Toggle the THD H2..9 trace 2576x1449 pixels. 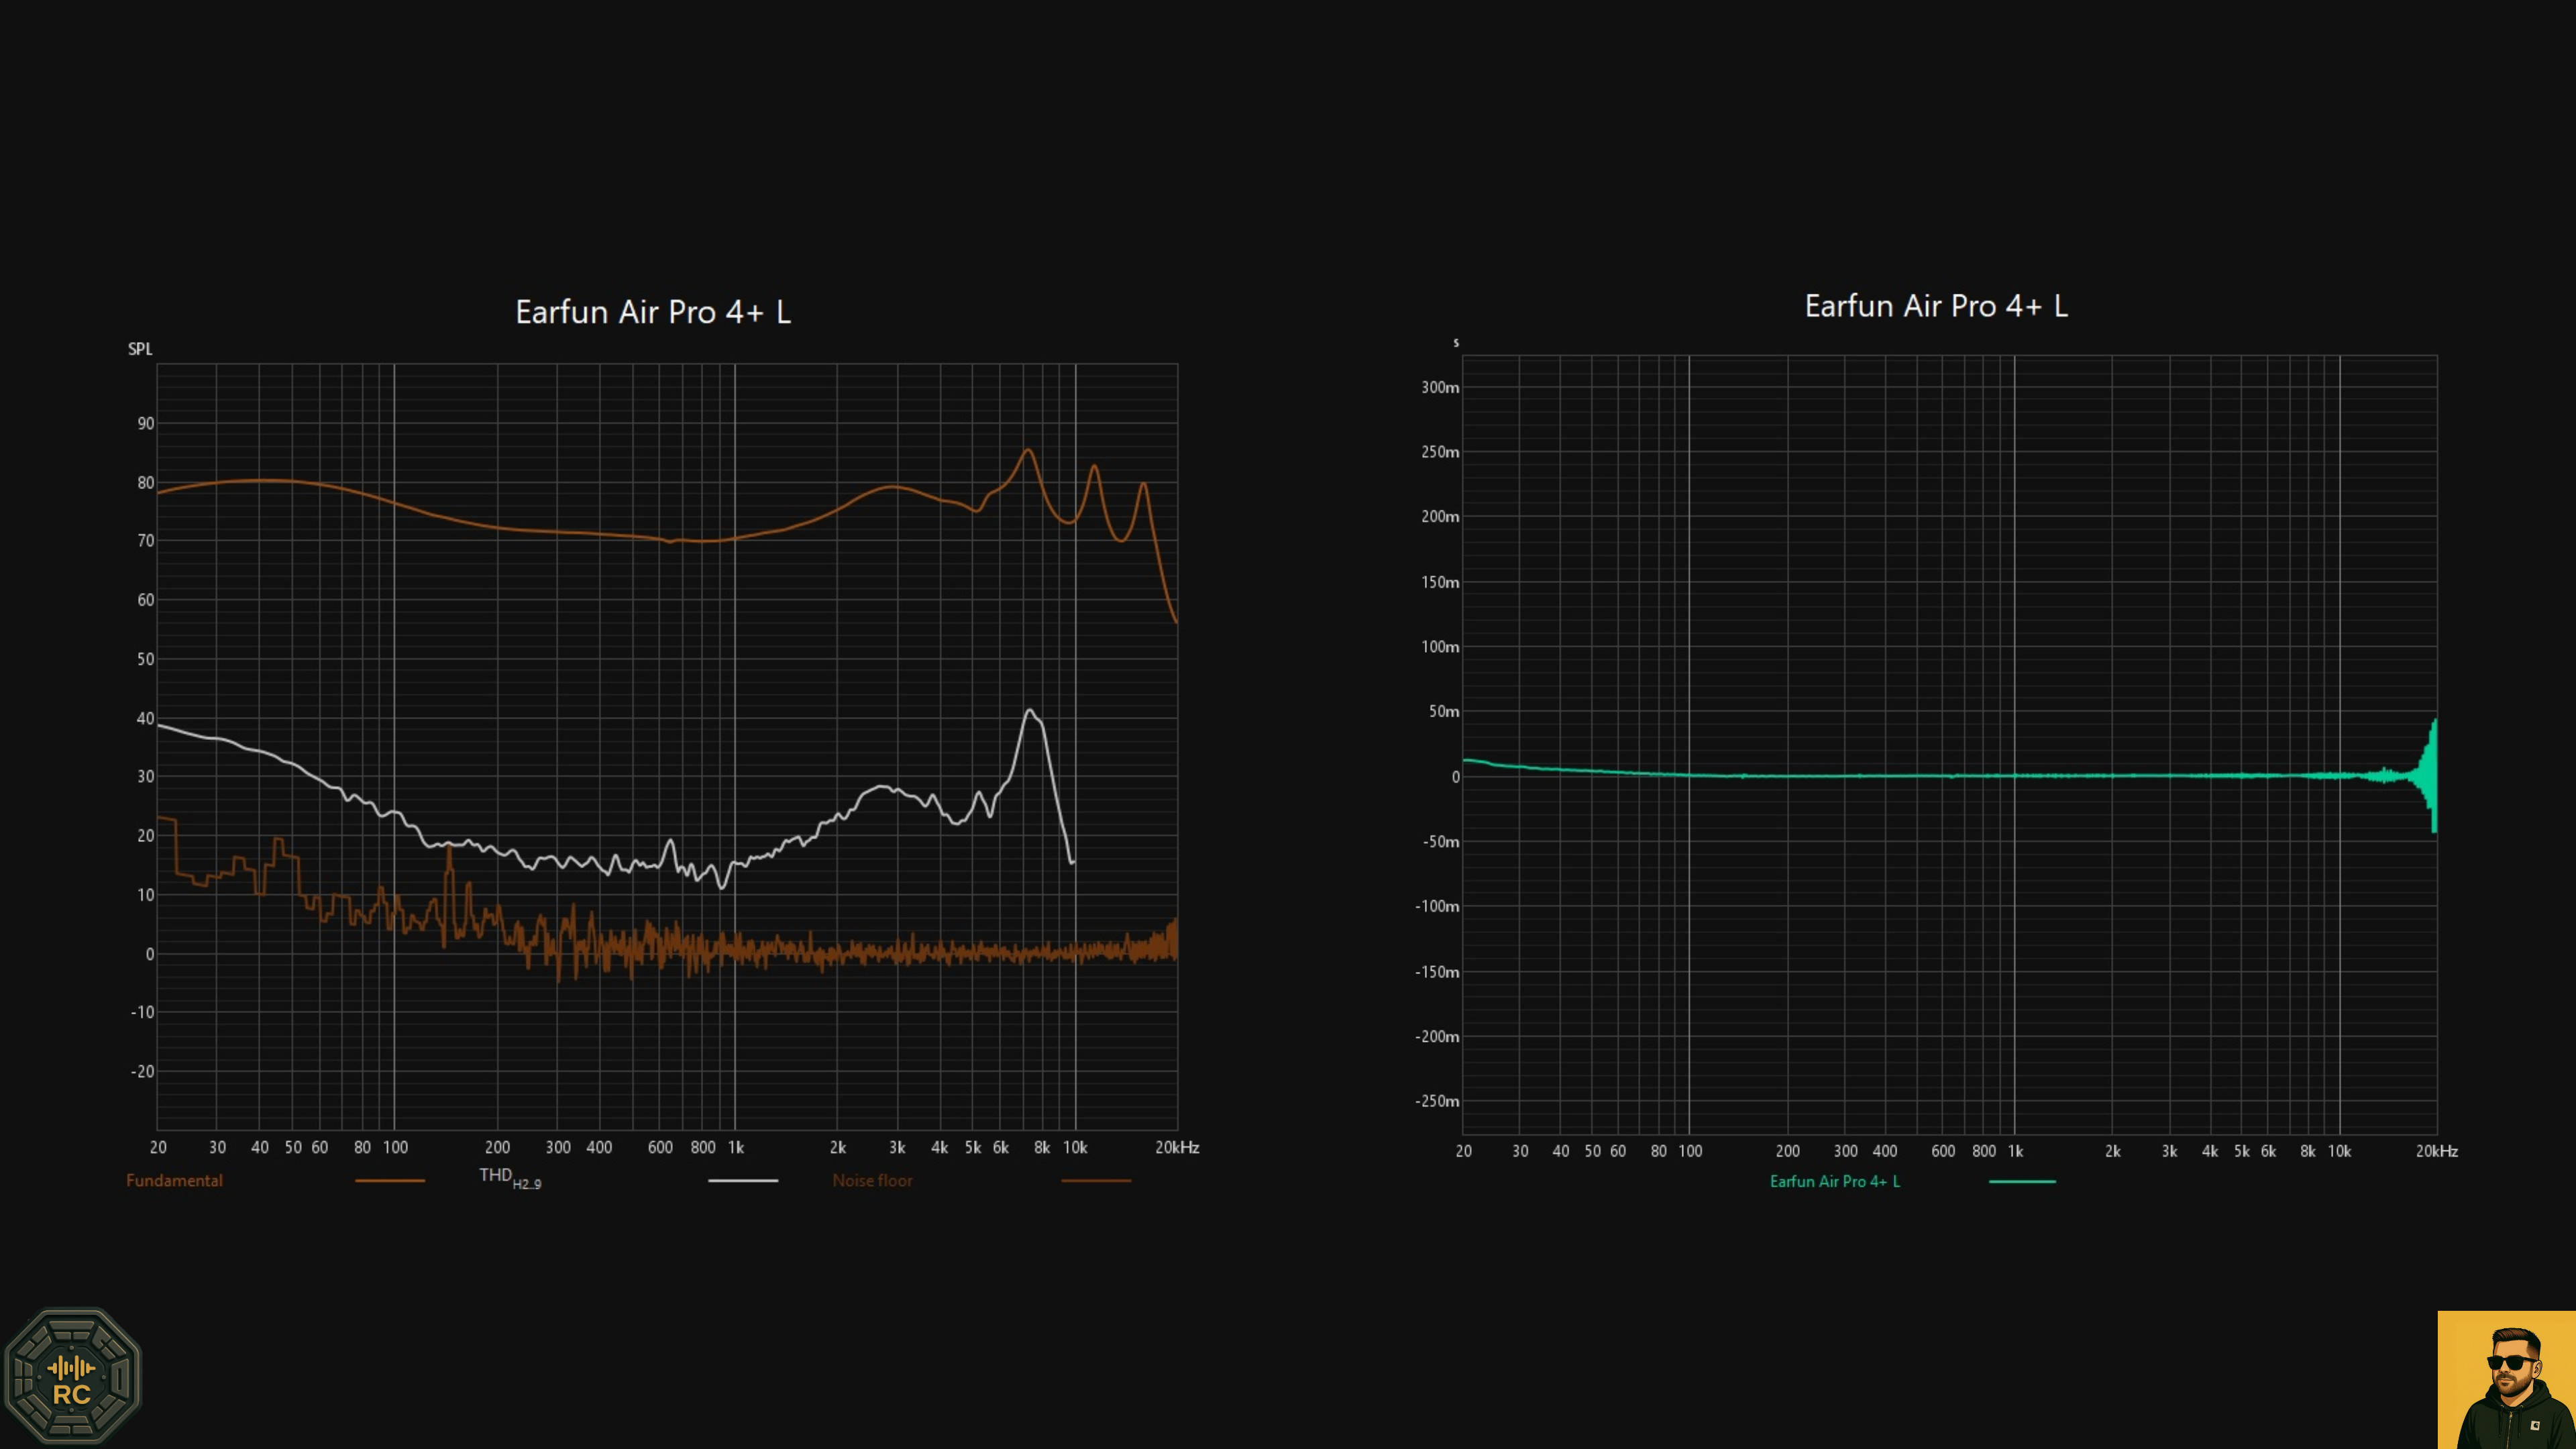tap(743, 1180)
